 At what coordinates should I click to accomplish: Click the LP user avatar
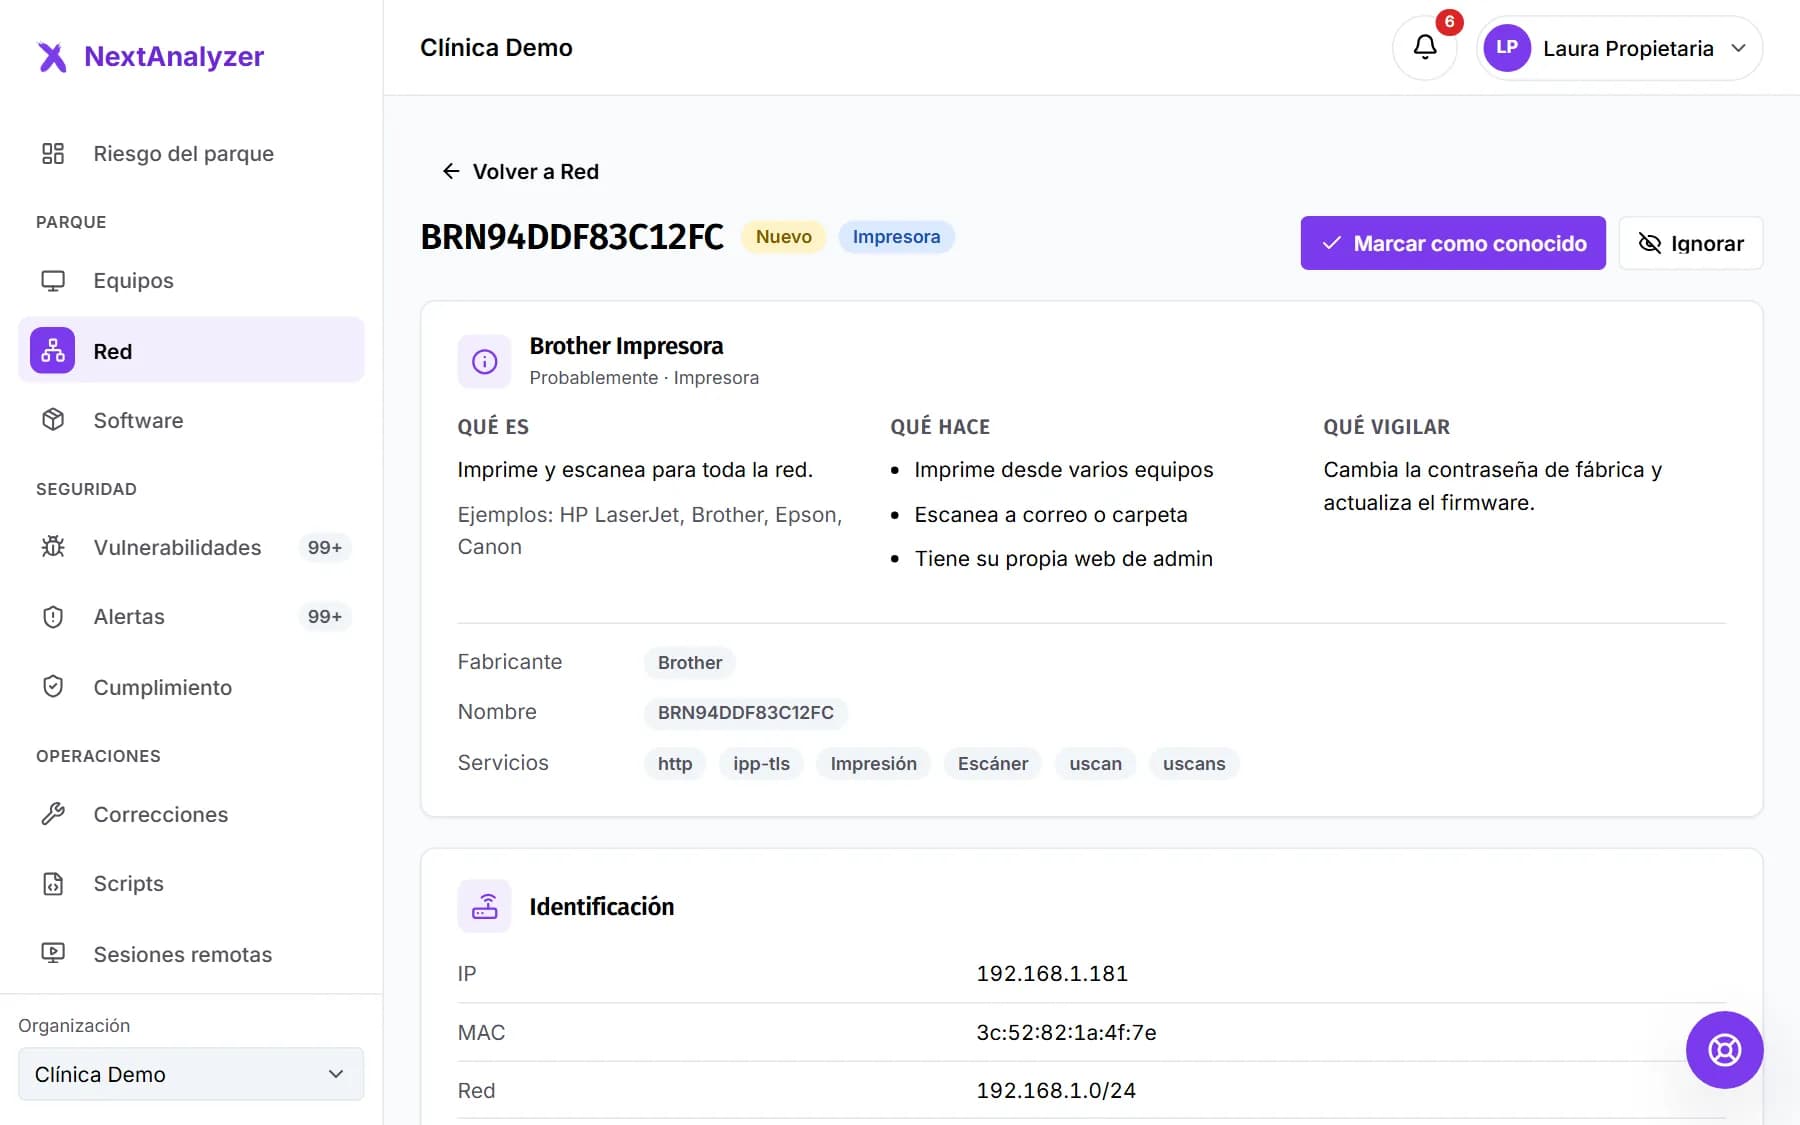(x=1507, y=48)
